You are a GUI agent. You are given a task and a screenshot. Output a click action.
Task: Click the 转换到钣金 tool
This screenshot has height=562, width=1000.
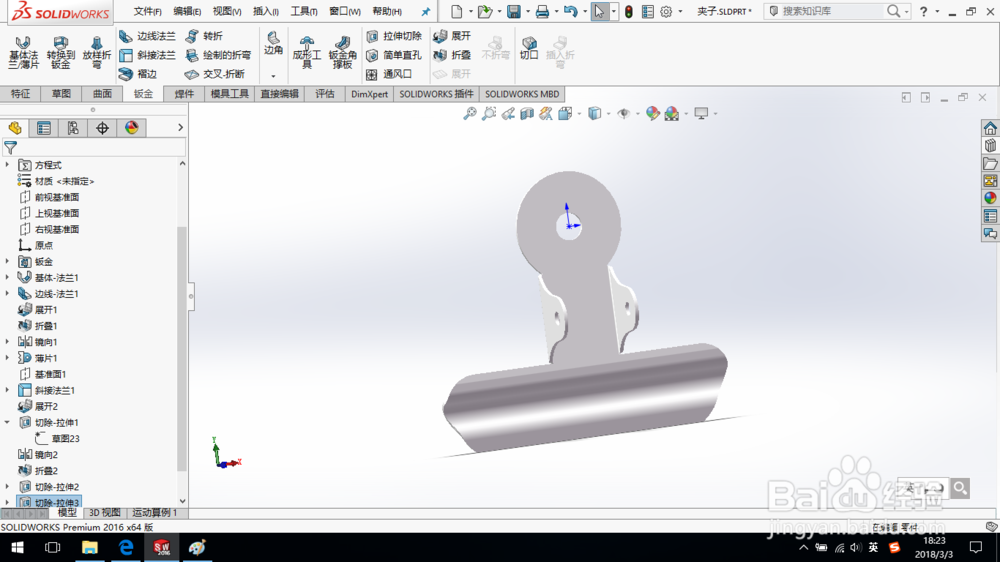(x=61, y=52)
